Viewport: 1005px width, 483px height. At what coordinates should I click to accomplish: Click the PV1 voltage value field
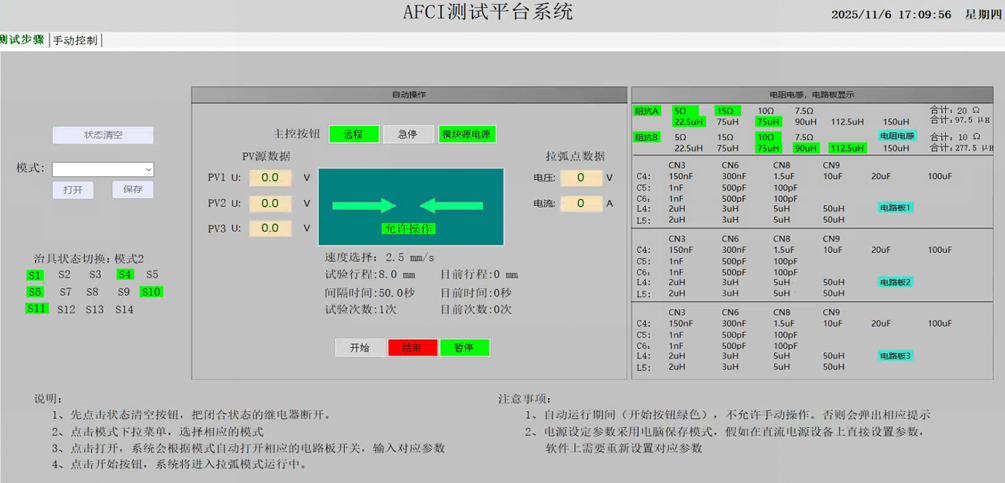click(270, 178)
